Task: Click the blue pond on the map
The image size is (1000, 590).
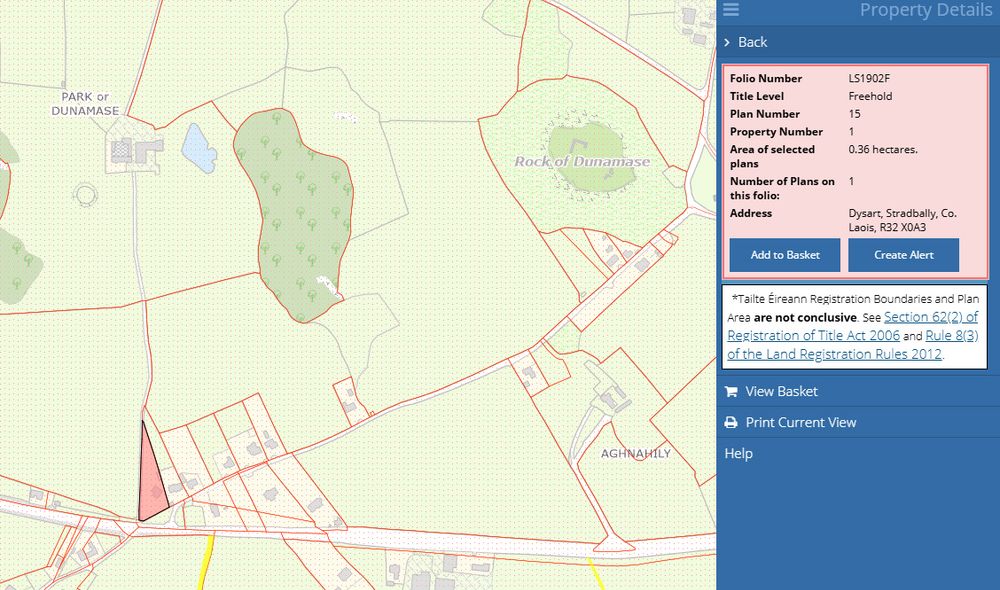Action: tap(198, 149)
